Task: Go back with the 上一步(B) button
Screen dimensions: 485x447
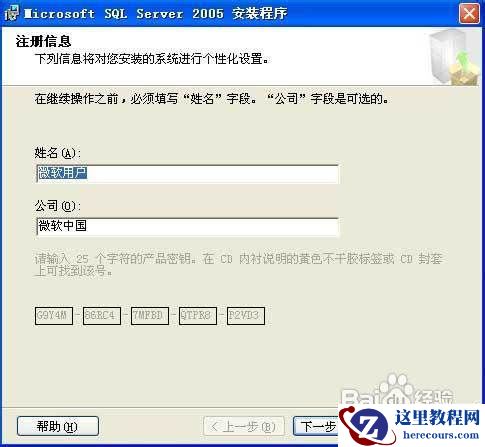Action: pyautogui.click(x=244, y=426)
